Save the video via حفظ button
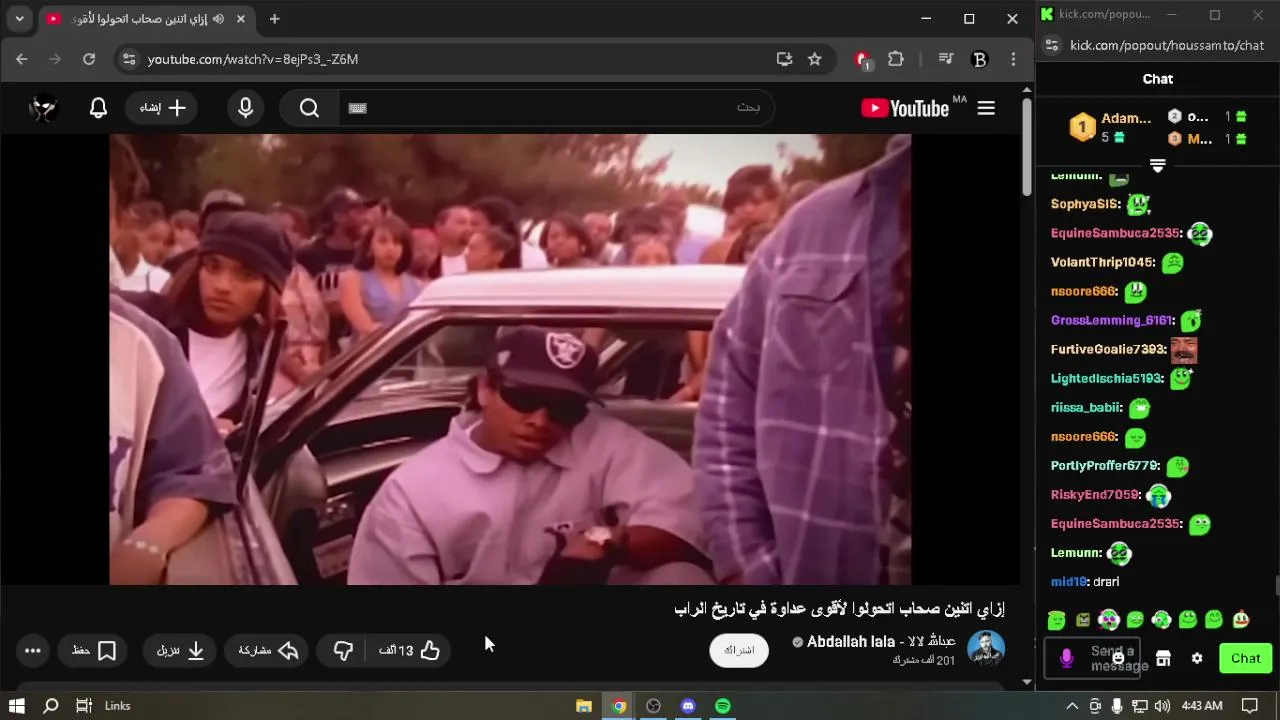The height and width of the screenshot is (720, 1280). click(x=94, y=651)
